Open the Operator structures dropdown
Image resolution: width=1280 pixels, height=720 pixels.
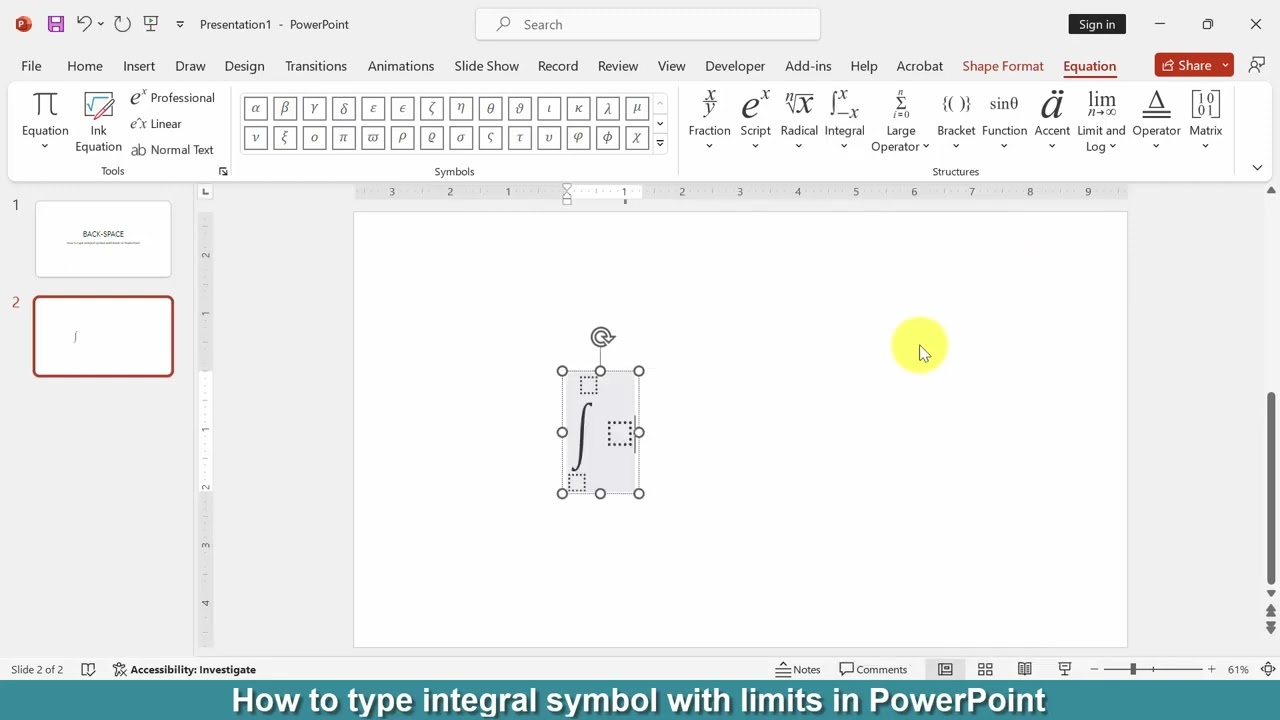(x=1156, y=120)
